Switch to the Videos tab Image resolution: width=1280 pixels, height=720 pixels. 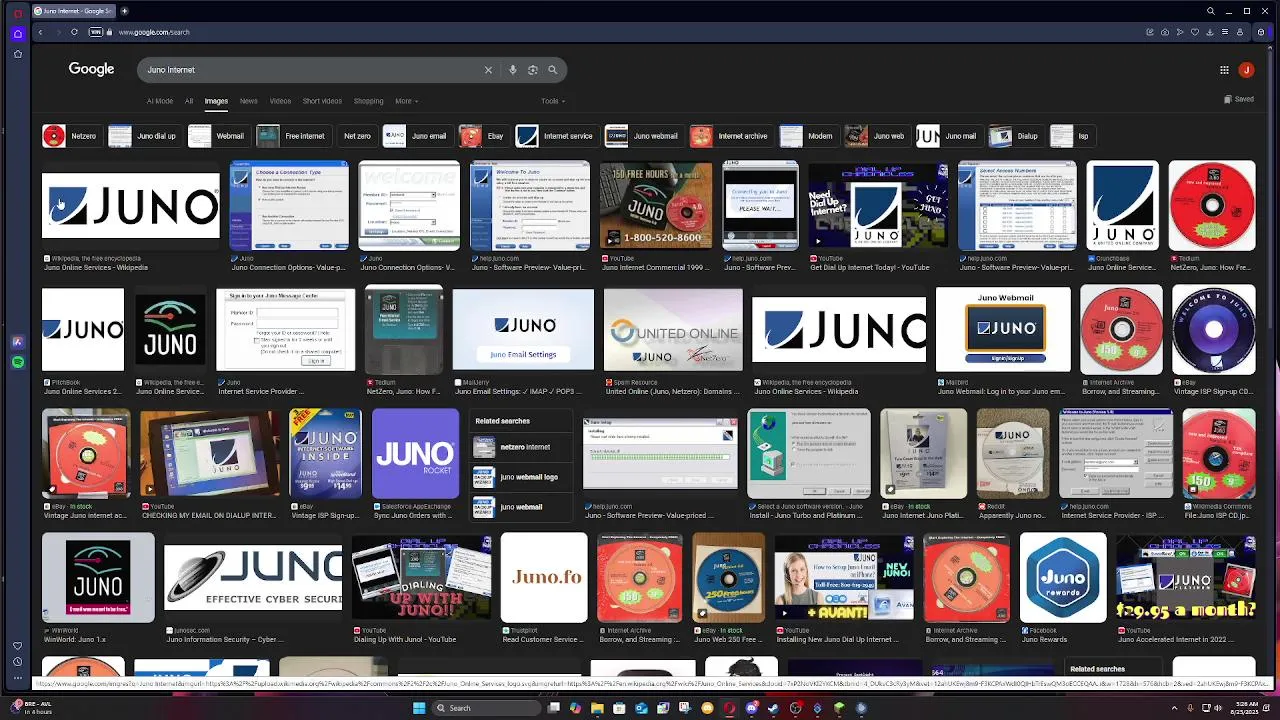point(280,101)
